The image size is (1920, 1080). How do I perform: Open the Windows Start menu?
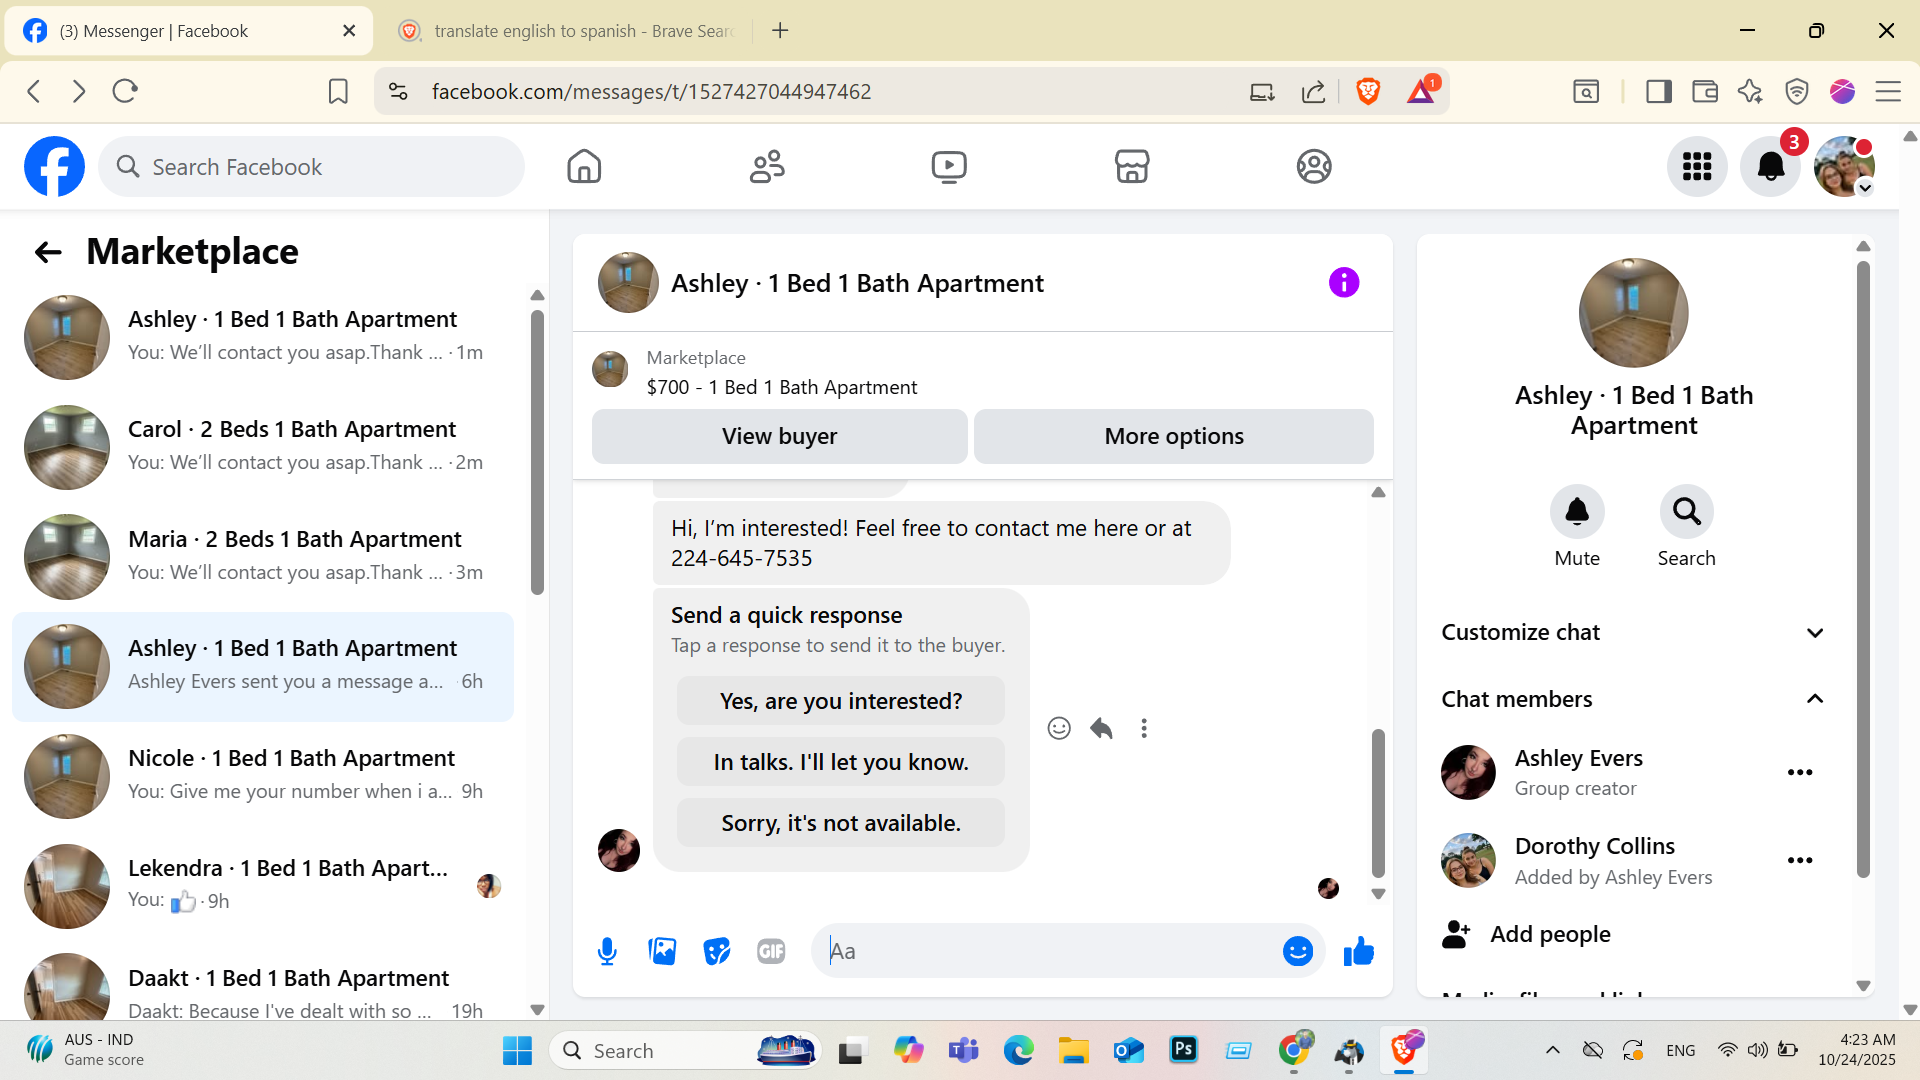517,1051
